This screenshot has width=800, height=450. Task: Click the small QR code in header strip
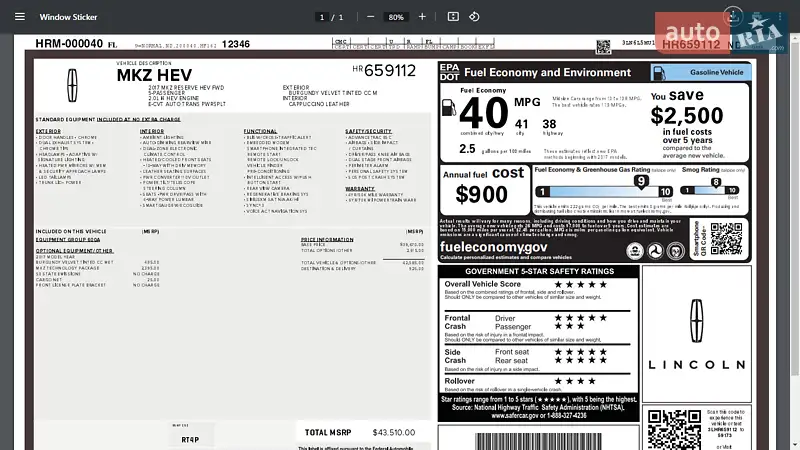pyautogui.click(x=604, y=47)
